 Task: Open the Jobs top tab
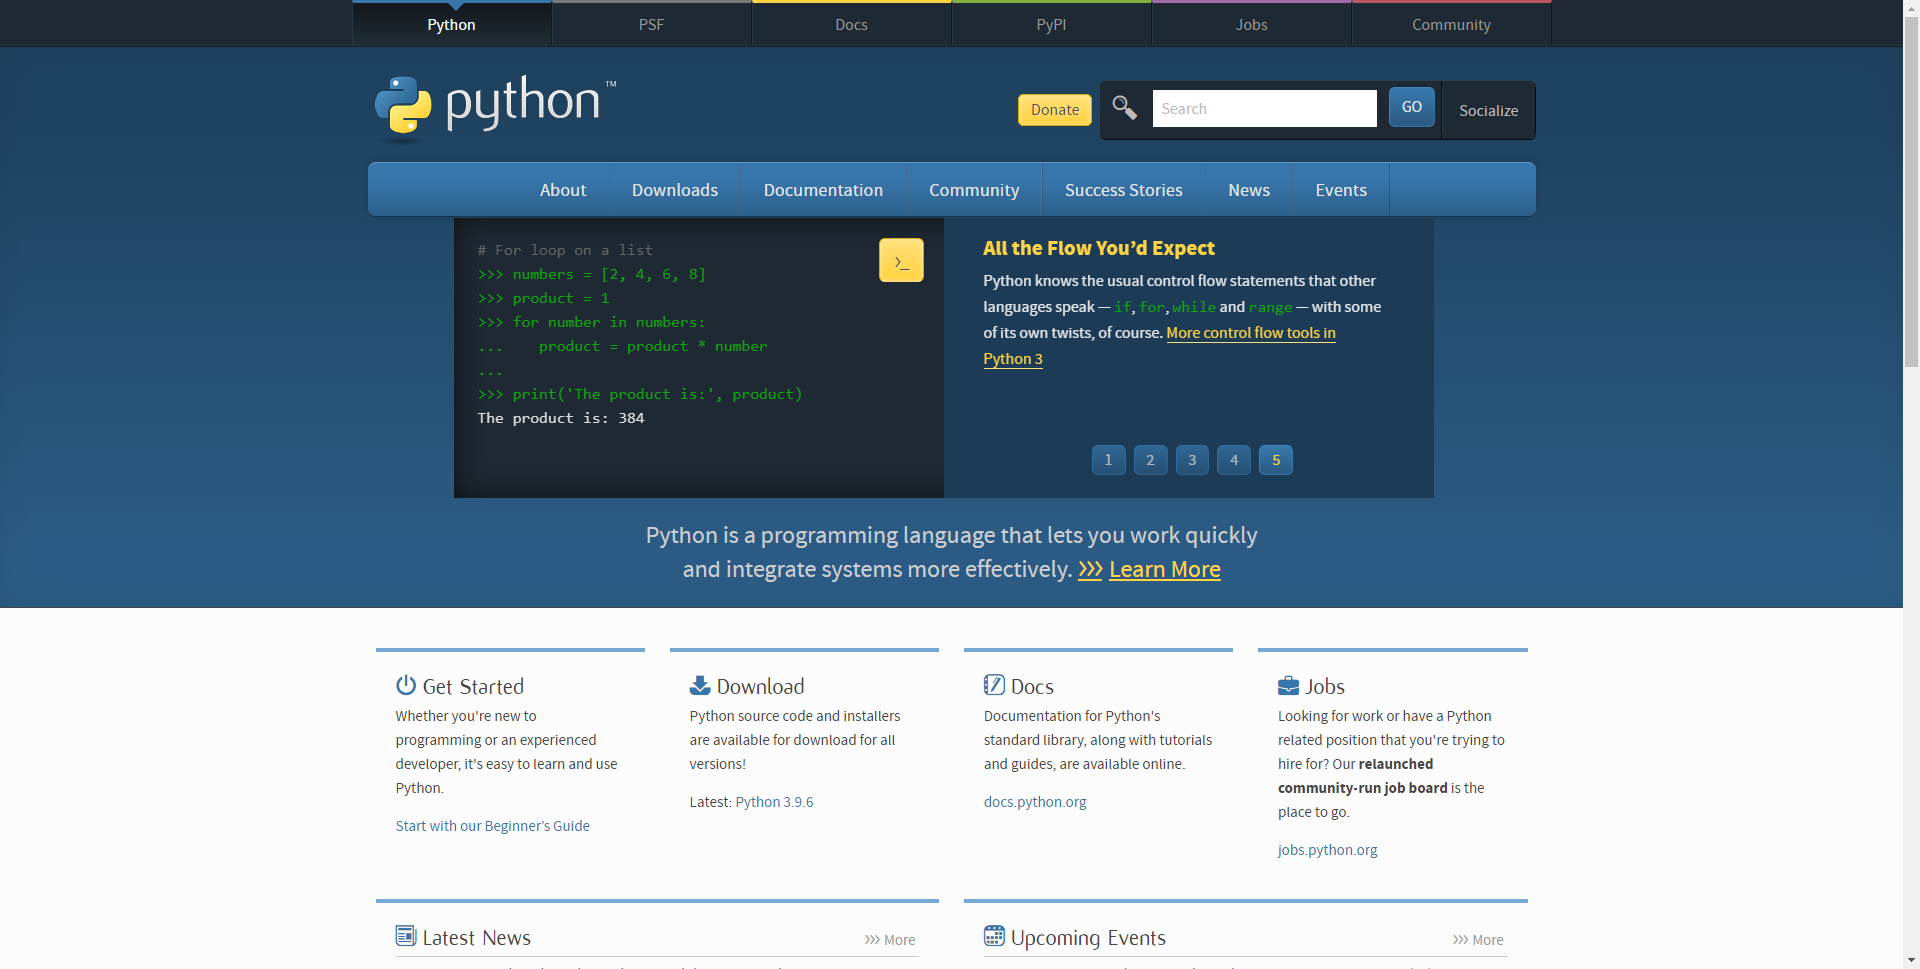(x=1252, y=24)
